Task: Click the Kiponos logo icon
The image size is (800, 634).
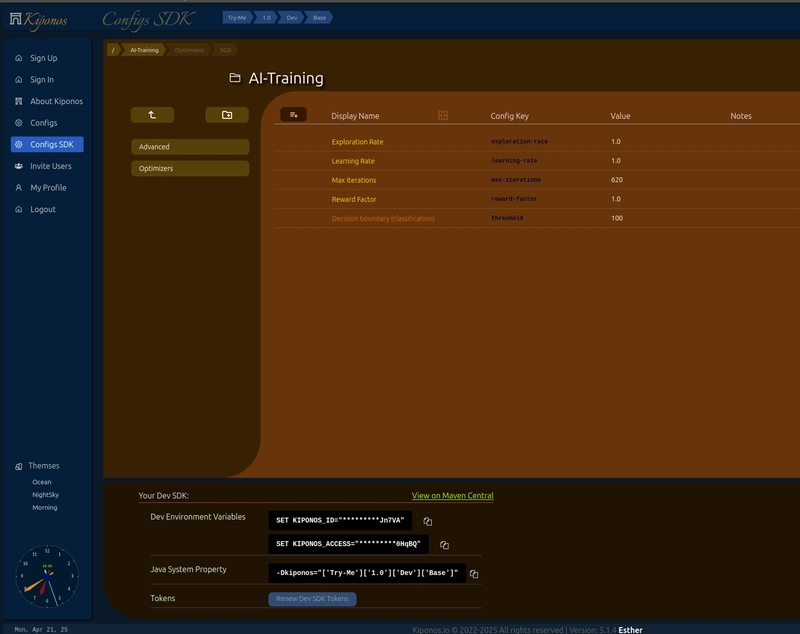Action: pos(16,19)
